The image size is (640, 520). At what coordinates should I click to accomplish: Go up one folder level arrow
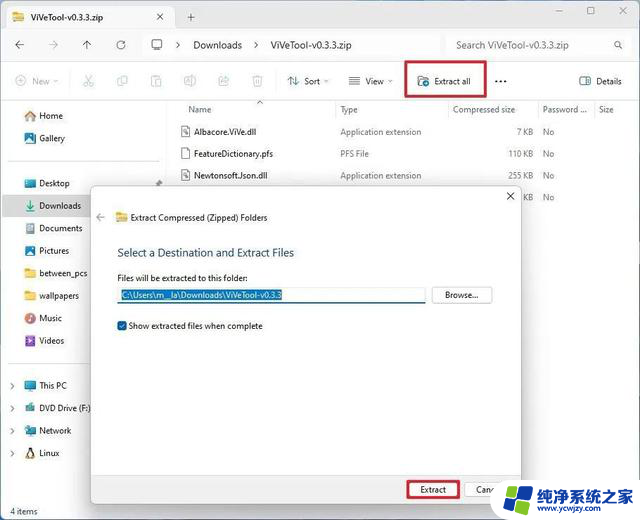[87, 45]
